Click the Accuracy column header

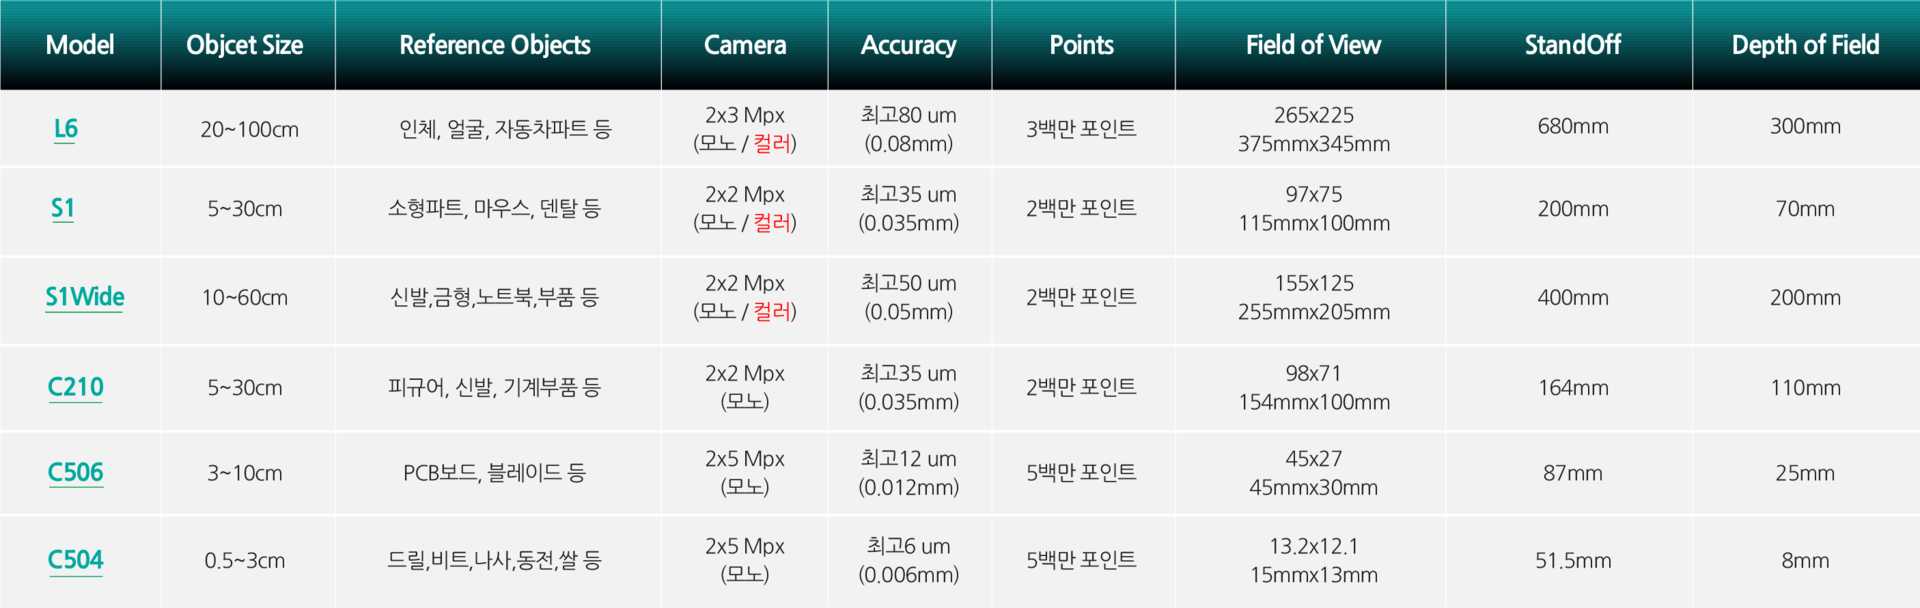click(x=910, y=45)
